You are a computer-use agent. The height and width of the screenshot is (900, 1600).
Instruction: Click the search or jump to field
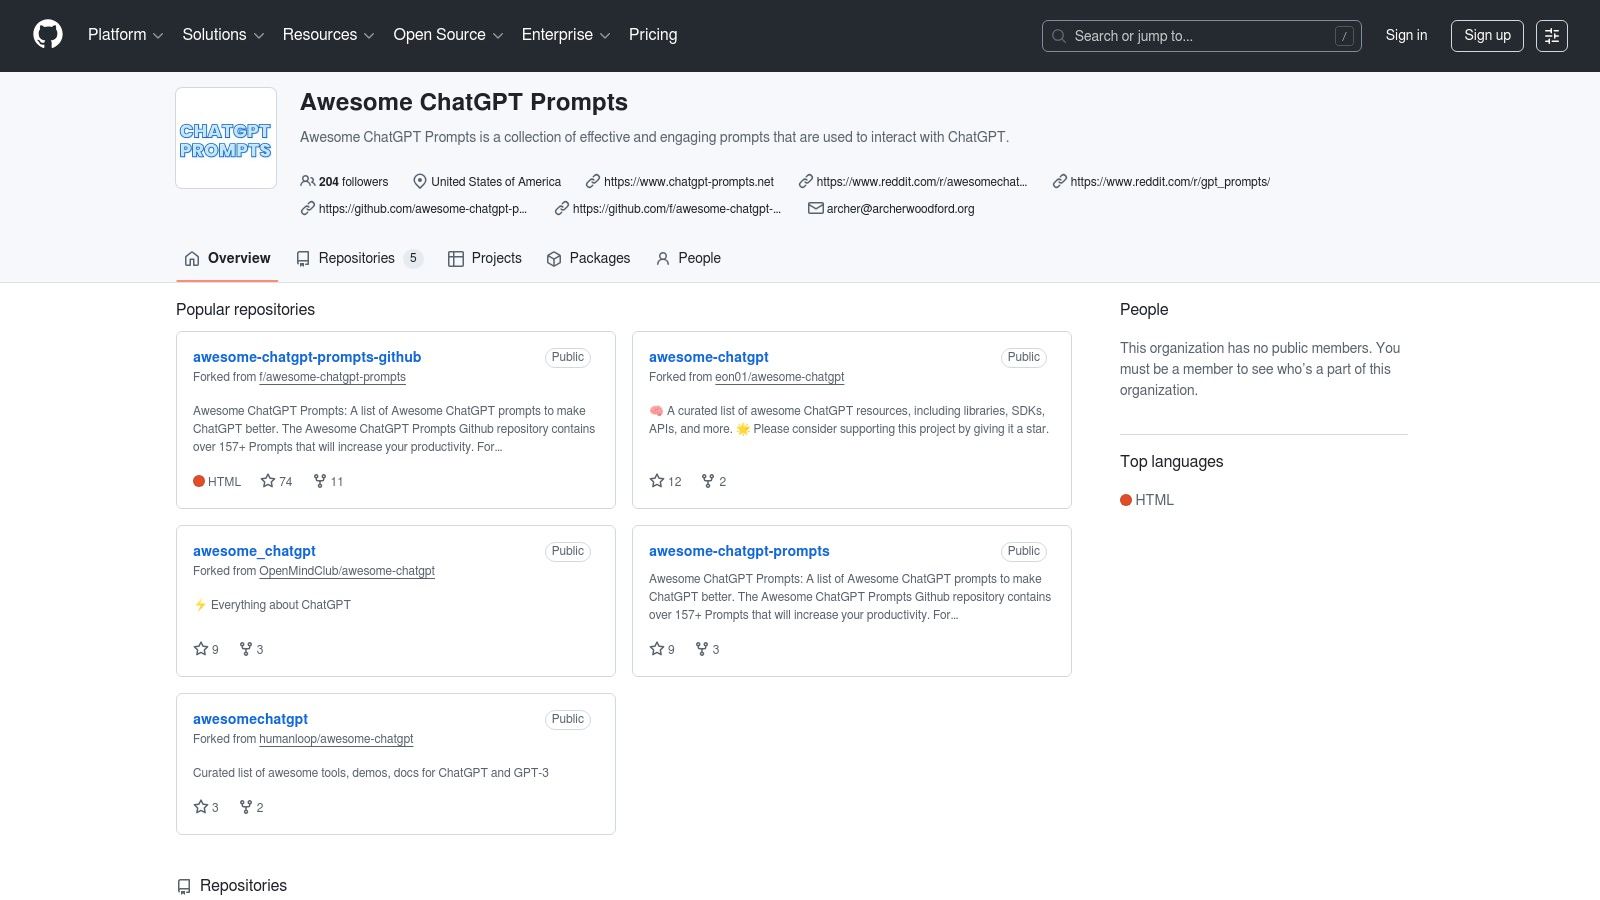tap(1200, 36)
